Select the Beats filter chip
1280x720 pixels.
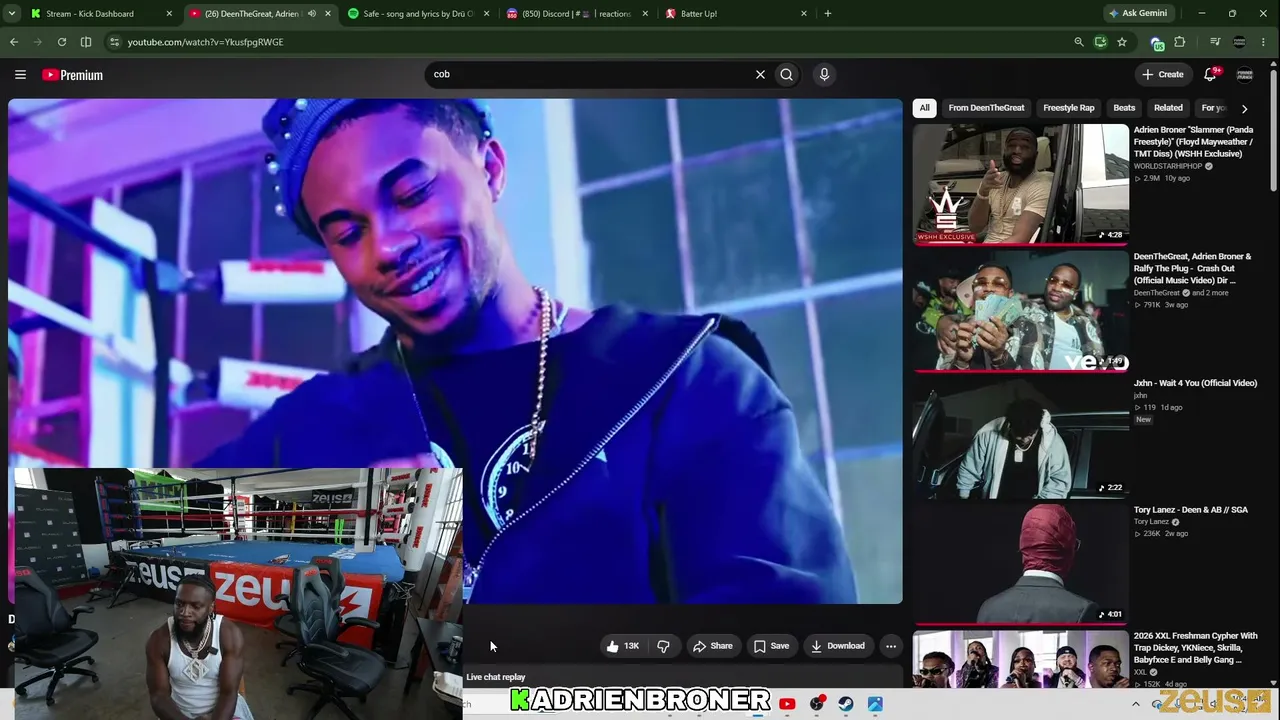click(1124, 108)
